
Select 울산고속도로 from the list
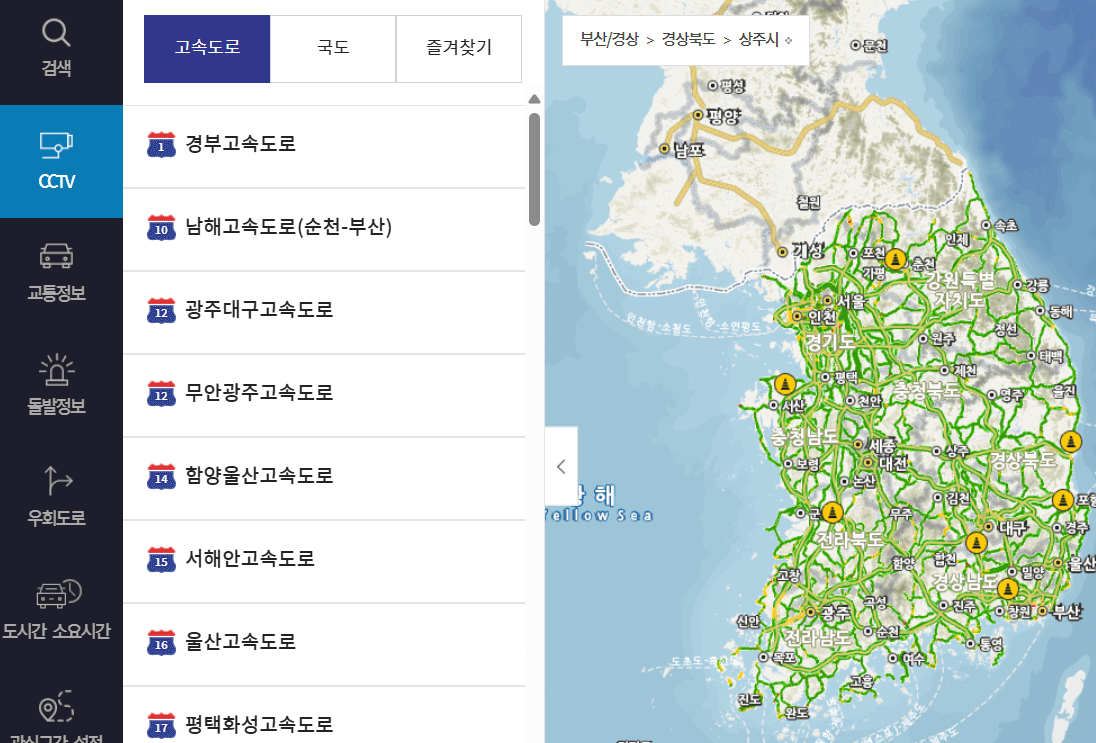click(x=324, y=644)
